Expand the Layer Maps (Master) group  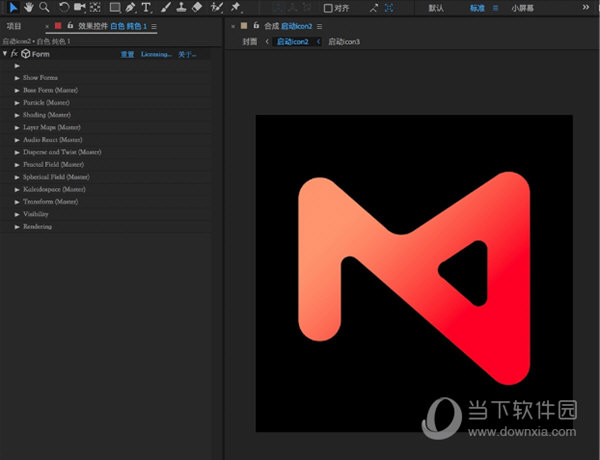pyautogui.click(x=17, y=127)
